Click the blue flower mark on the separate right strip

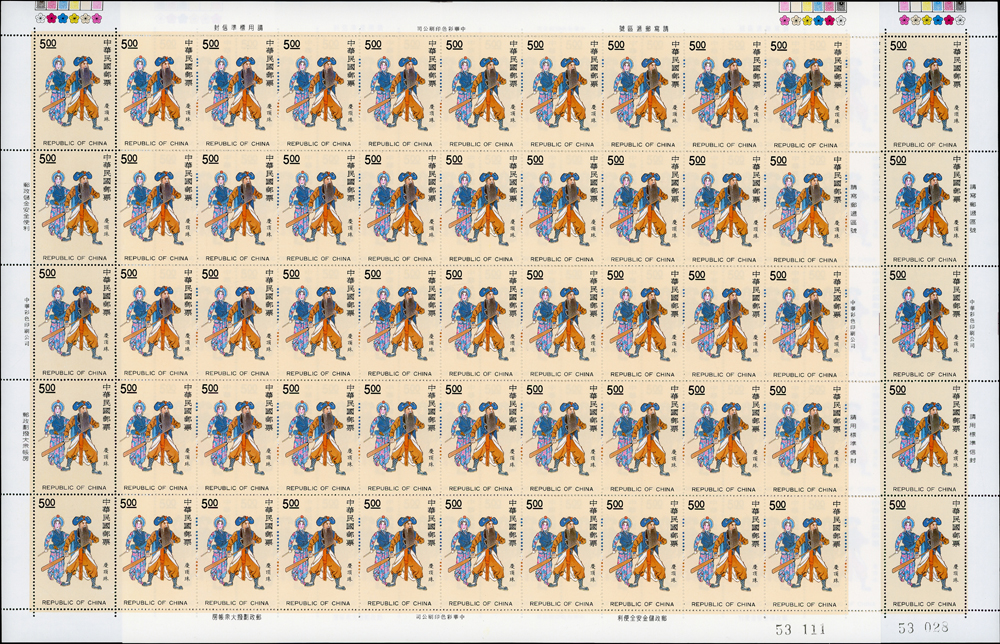coord(938,20)
